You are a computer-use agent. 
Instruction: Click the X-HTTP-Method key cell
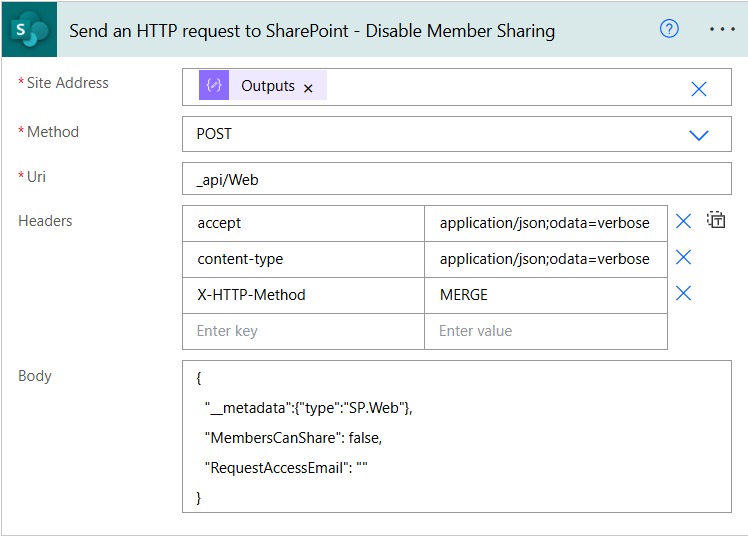pos(303,295)
